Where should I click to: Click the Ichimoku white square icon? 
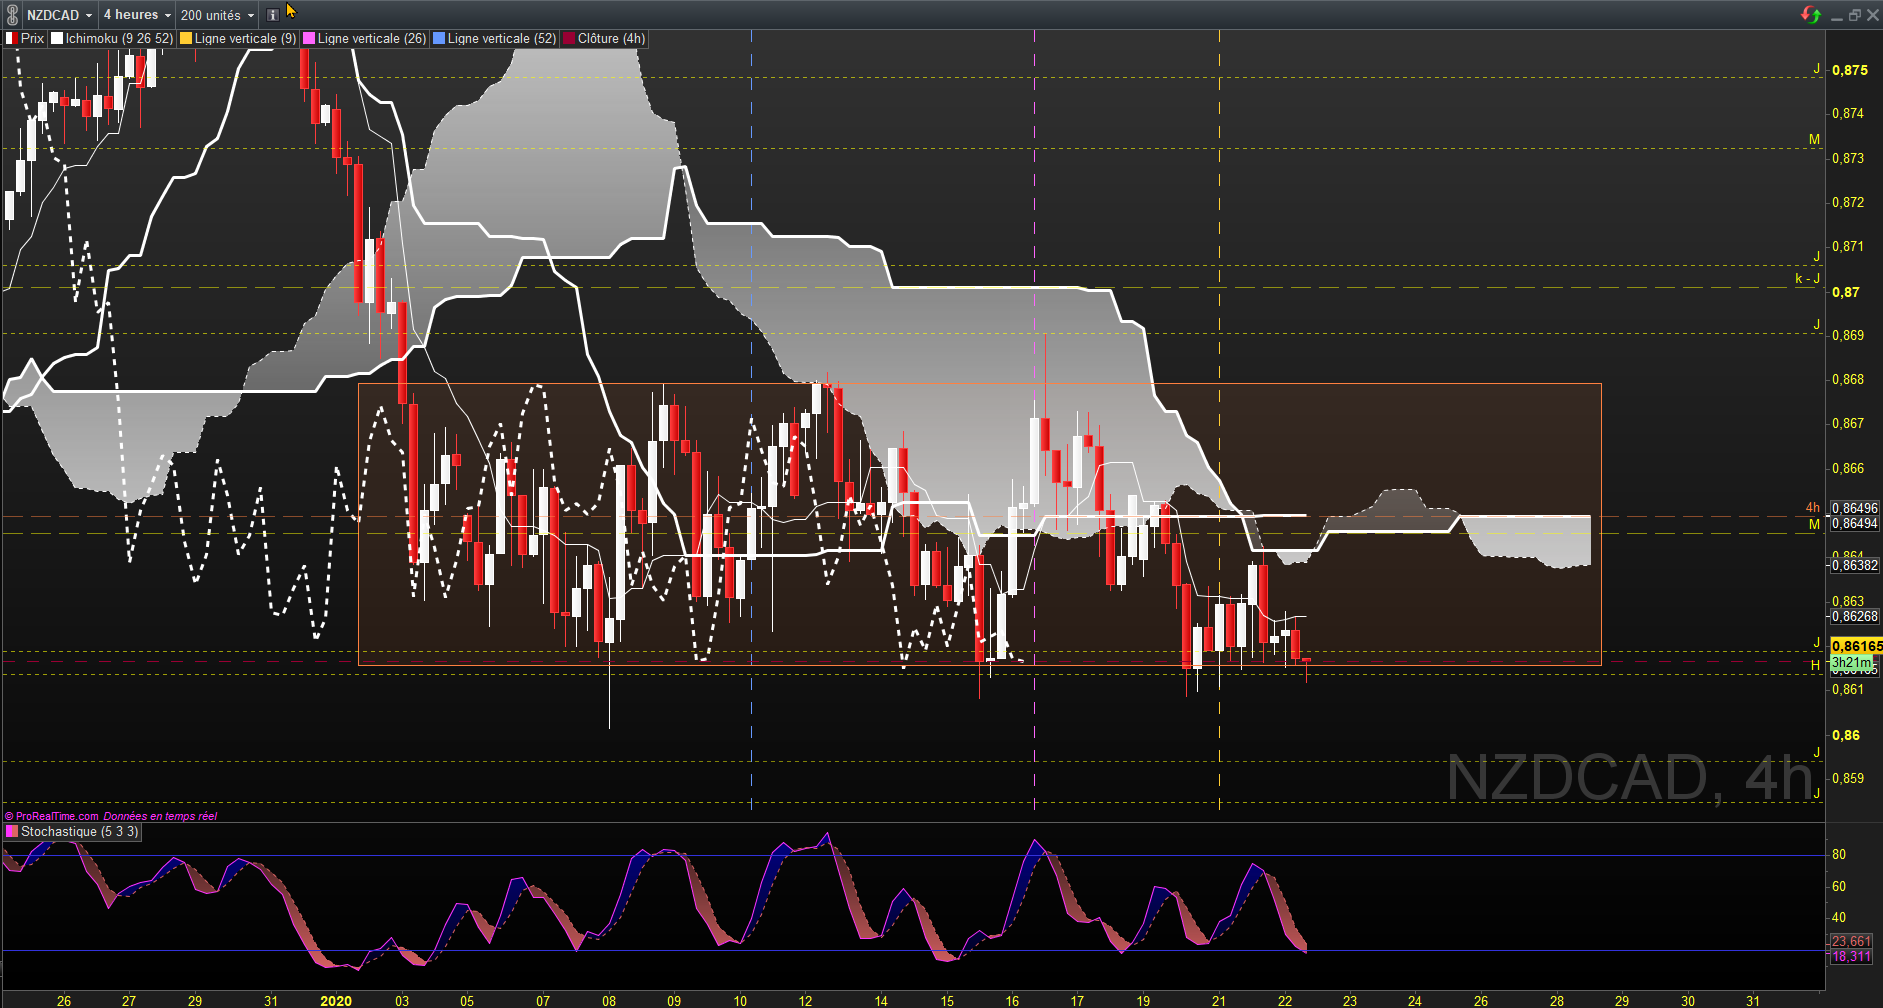[x=58, y=39]
